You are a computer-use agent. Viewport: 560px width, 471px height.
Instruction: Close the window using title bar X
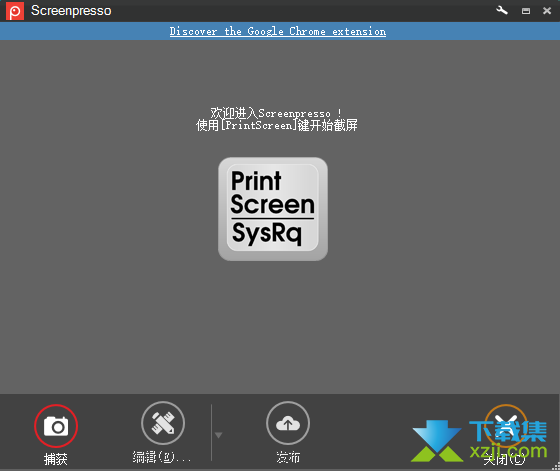coord(547,11)
